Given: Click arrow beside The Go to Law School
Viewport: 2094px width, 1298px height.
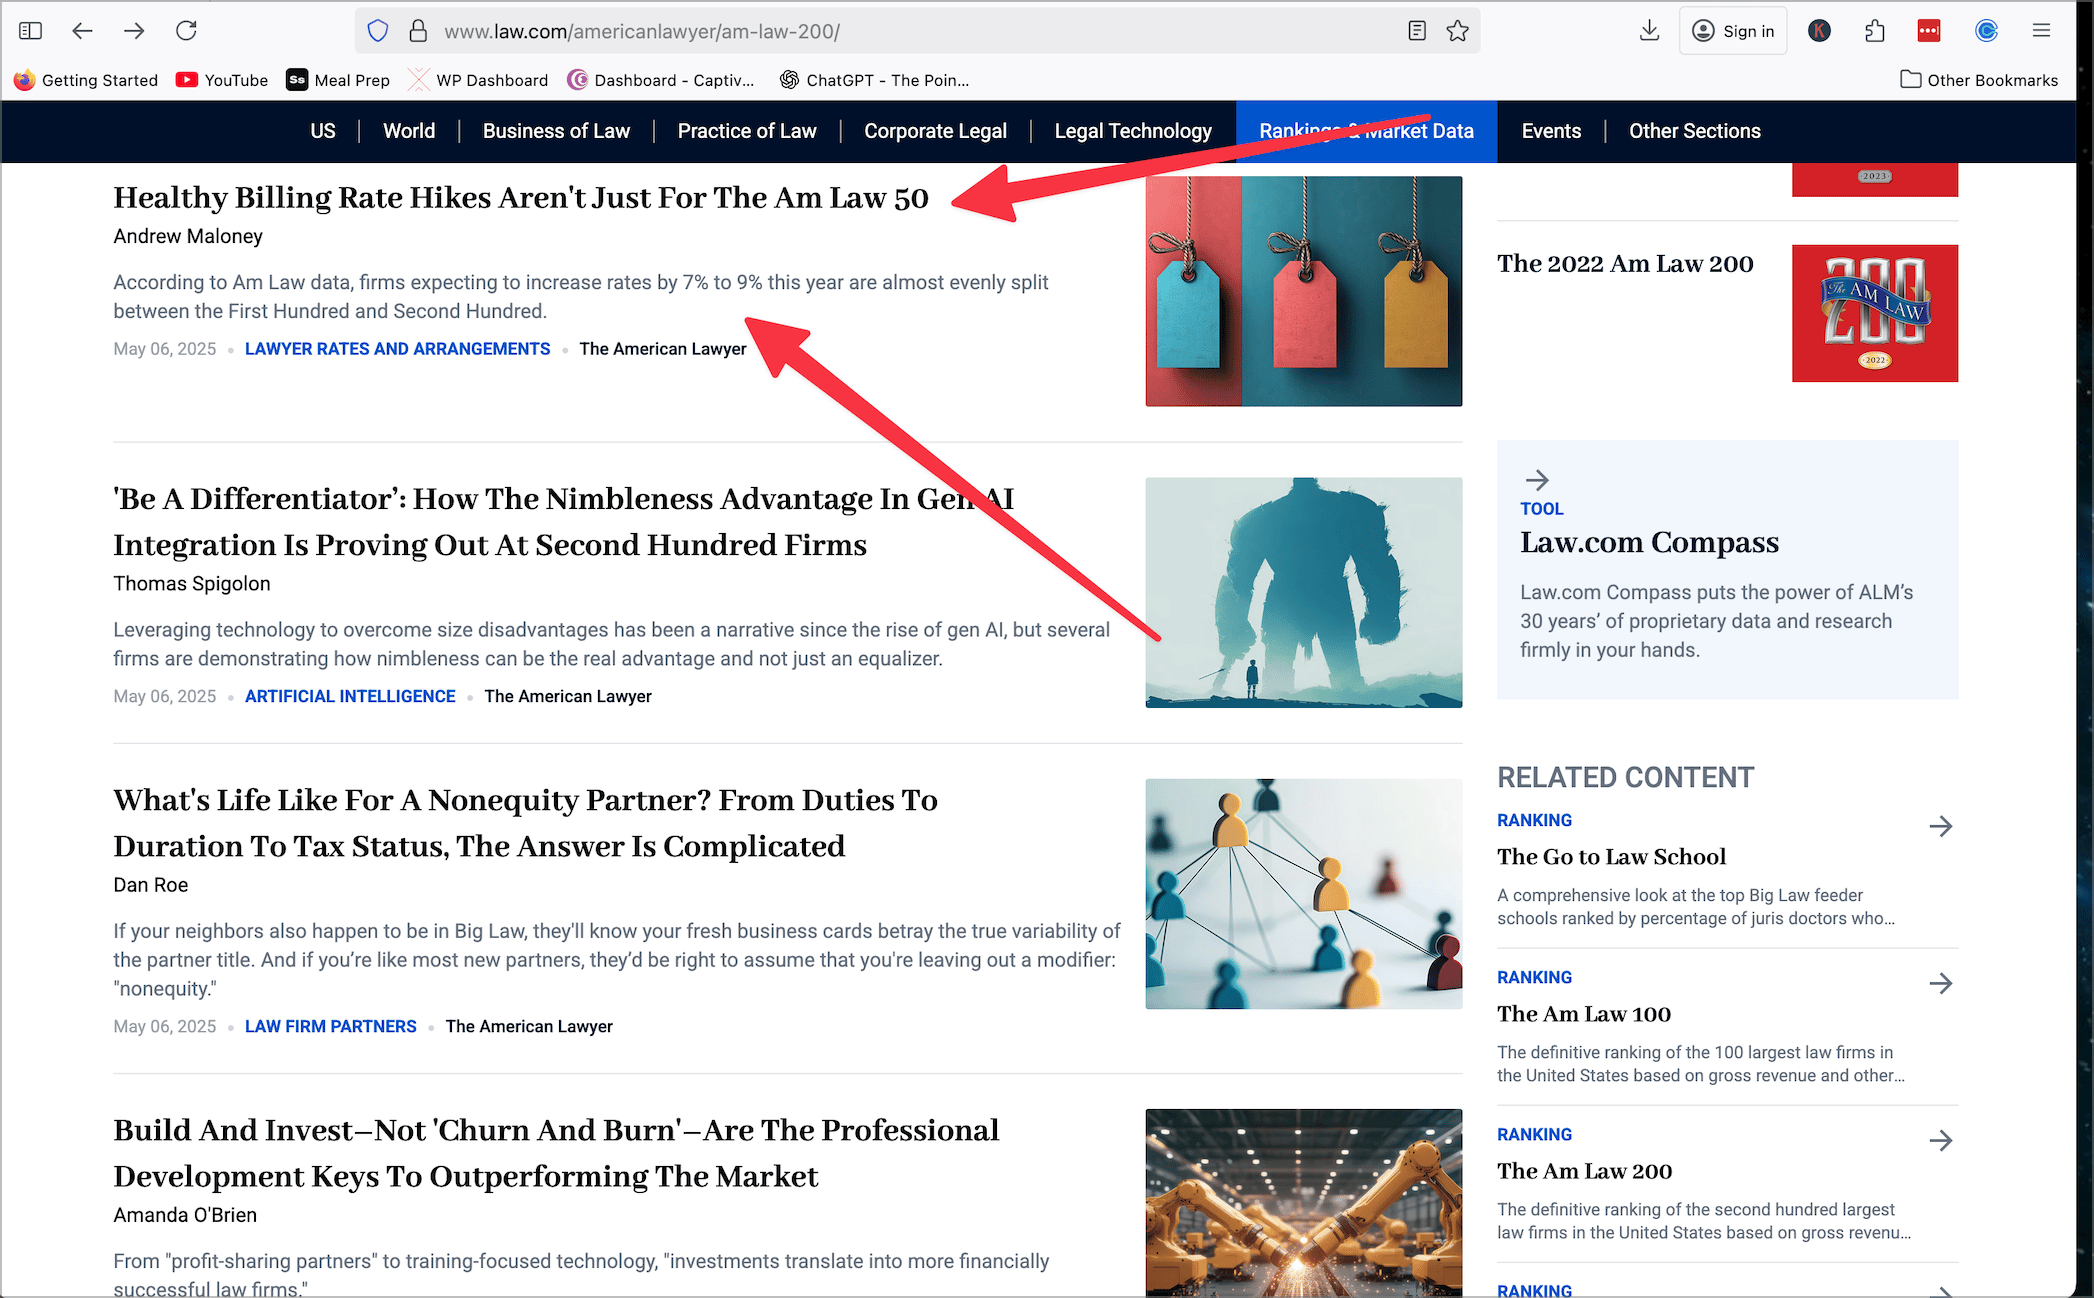Looking at the screenshot, I should point(1940,826).
